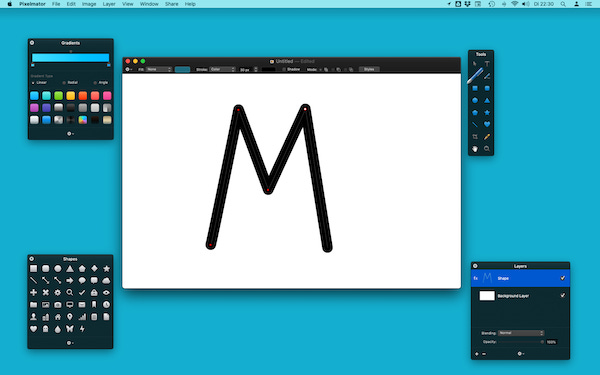Open the gear menu in Shapes panel
This screenshot has height=375, width=600.
click(70, 343)
